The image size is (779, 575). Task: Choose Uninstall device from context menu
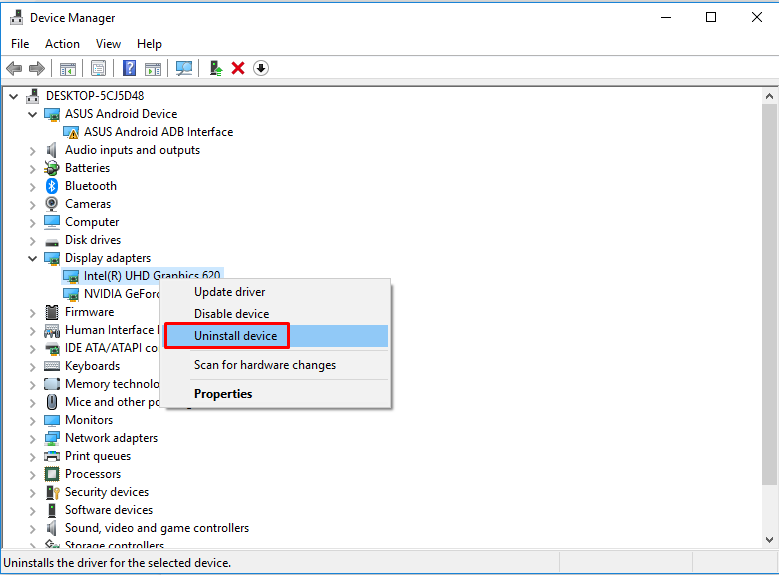pos(236,336)
